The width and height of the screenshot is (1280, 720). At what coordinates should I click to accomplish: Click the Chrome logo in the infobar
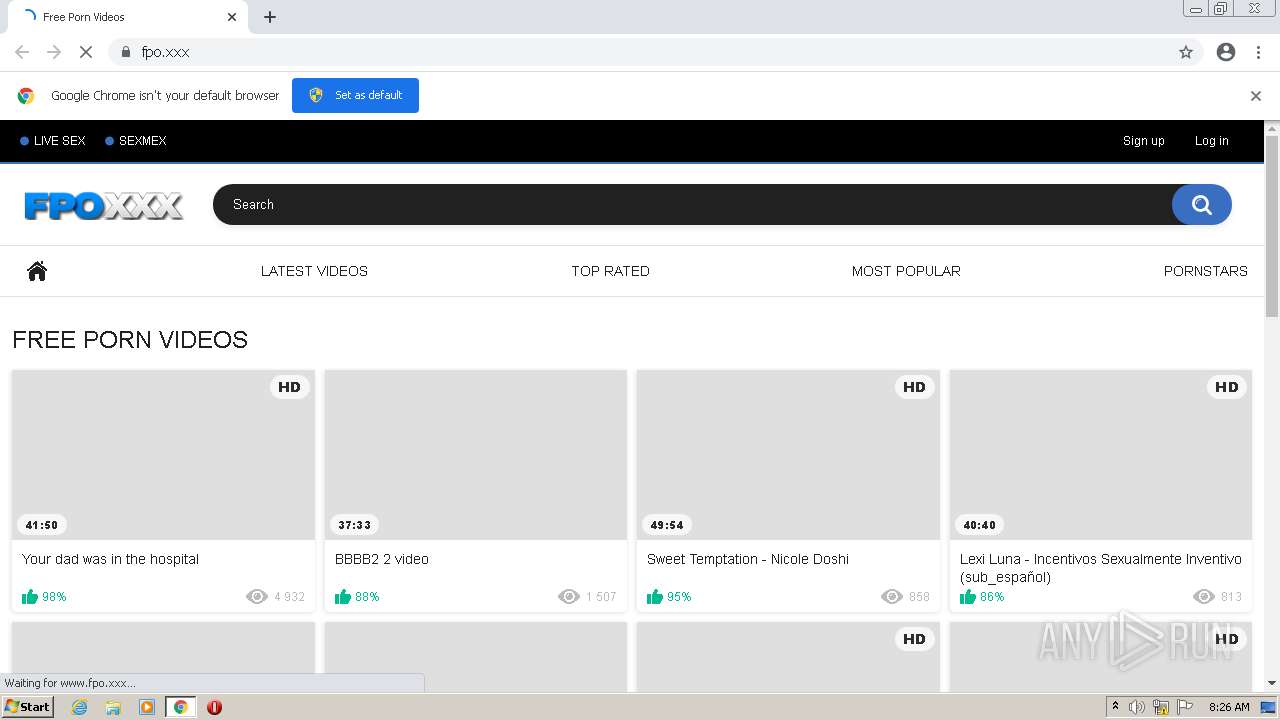(x=26, y=96)
